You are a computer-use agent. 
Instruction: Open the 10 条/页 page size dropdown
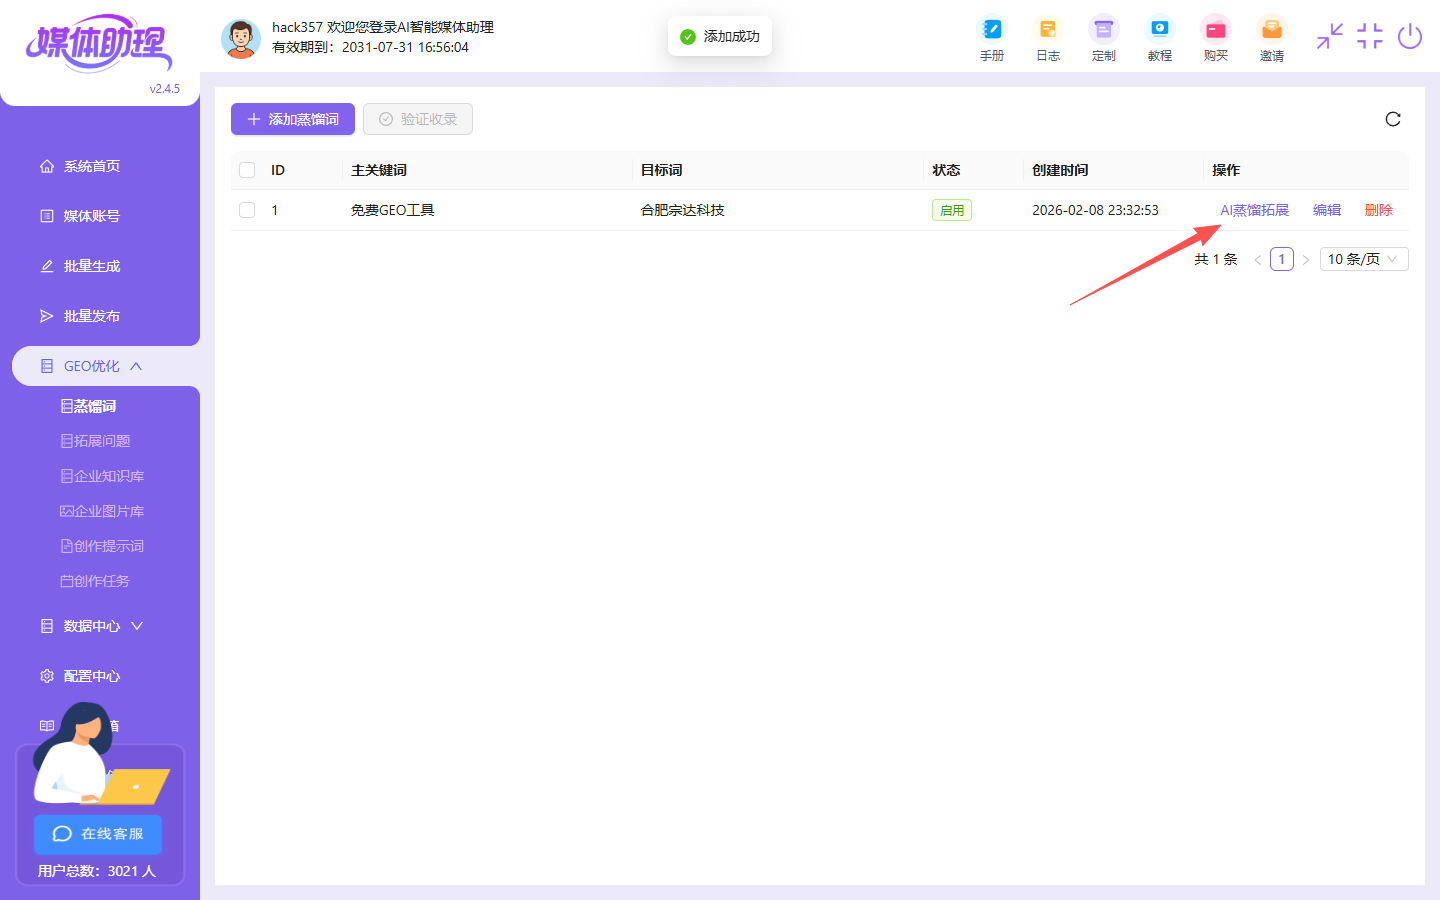coord(1364,259)
